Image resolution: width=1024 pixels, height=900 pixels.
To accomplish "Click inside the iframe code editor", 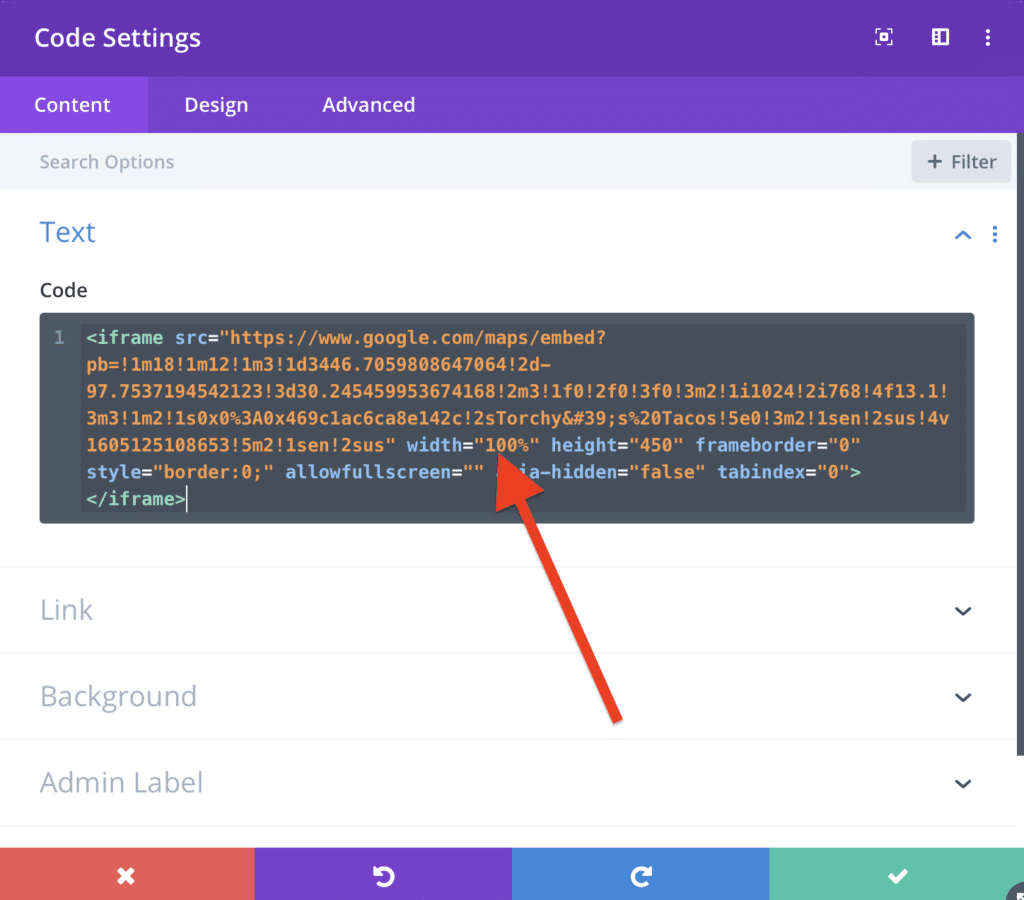I will [520, 418].
